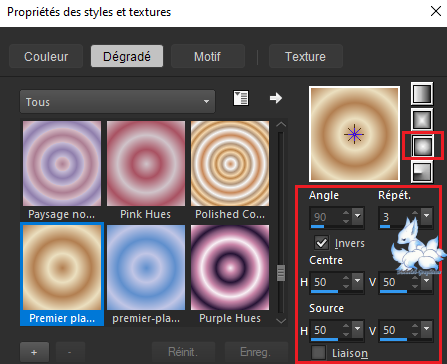The width and height of the screenshot is (447, 364).
Task: Select the sunburst gradient style icon
Action: coord(422,146)
